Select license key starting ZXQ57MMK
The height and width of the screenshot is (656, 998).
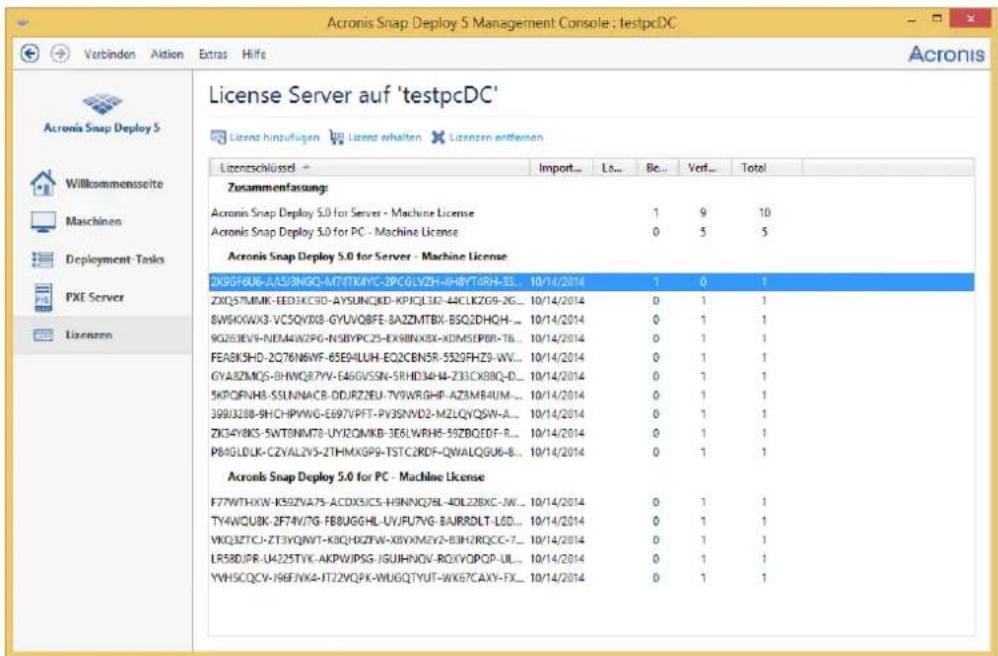[591, 301]
